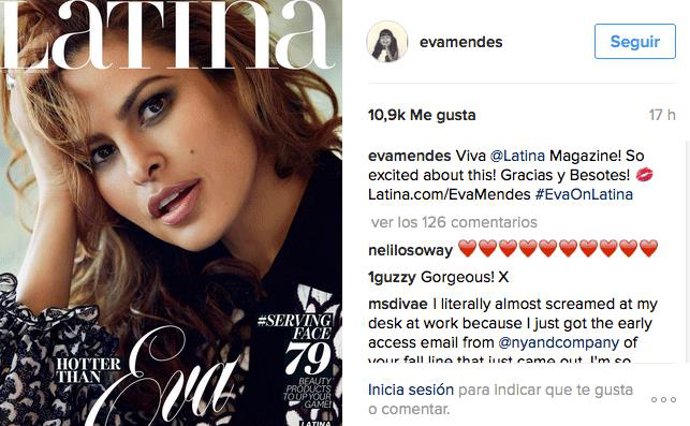This screenshot has height=426, width=690.
Task: Click the Inicia sesión login link
Action: point(411,389)
